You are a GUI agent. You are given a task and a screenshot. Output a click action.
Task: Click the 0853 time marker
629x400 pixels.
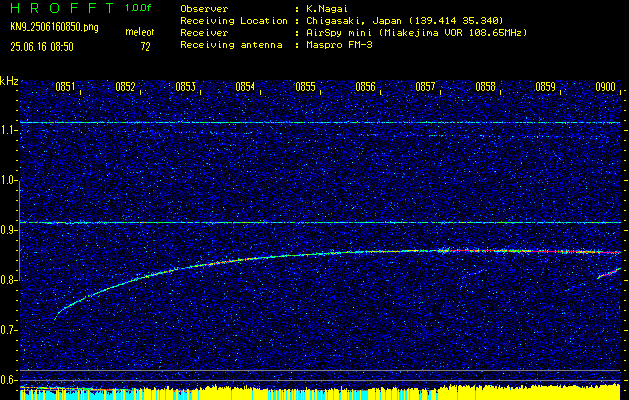tap(185, 87)
